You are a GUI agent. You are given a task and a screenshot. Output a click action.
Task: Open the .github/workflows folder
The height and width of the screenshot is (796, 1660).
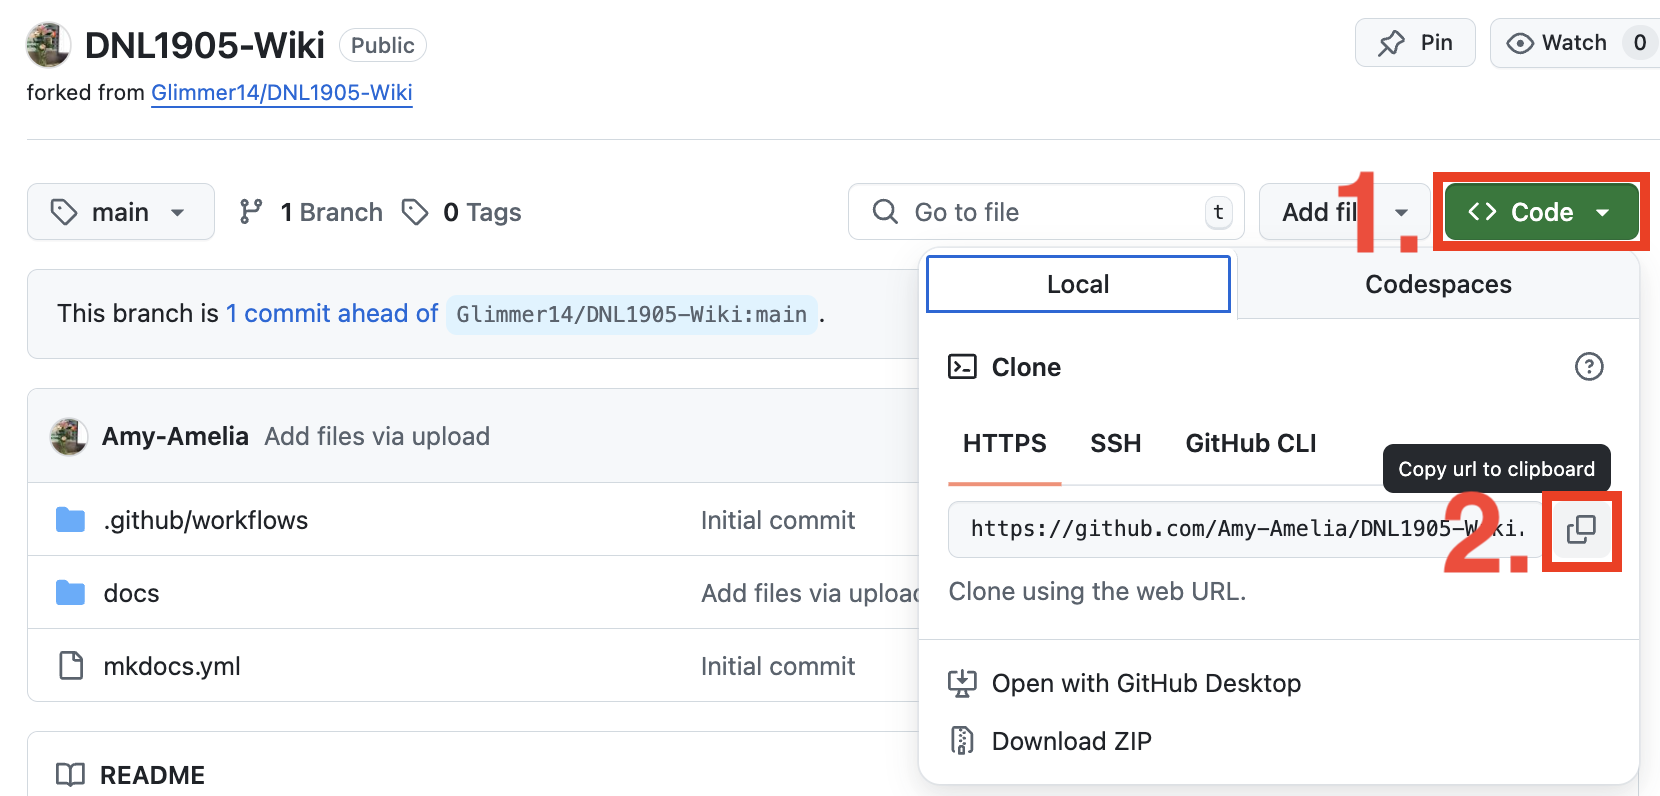[x=205, y=520]
